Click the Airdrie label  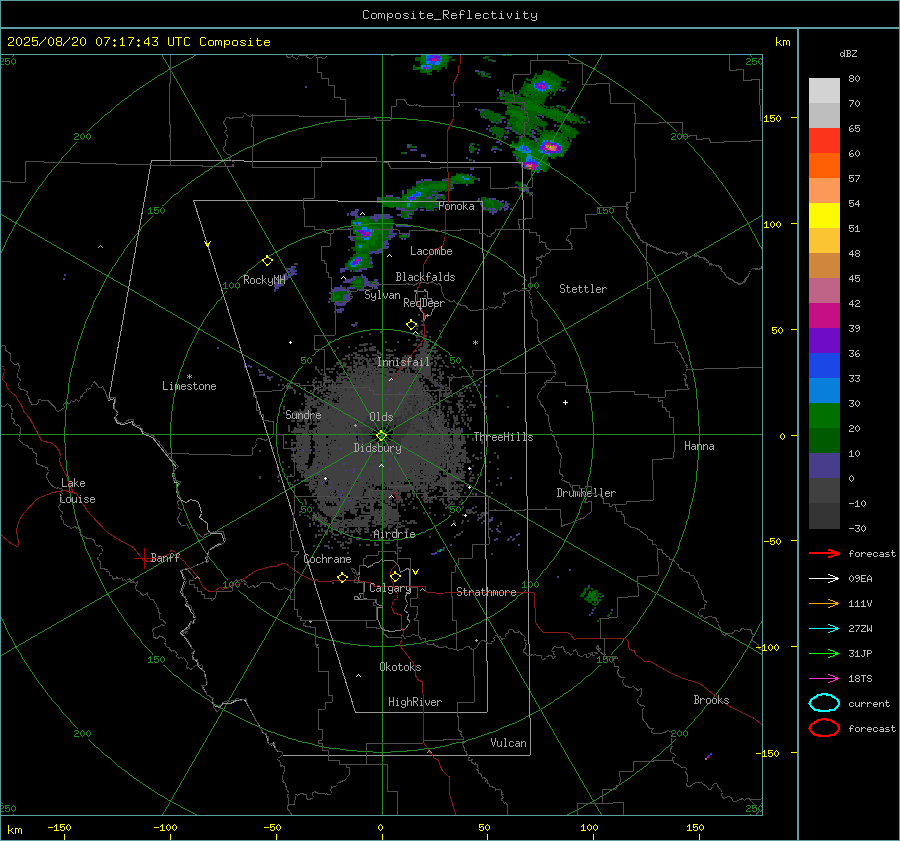394,534
